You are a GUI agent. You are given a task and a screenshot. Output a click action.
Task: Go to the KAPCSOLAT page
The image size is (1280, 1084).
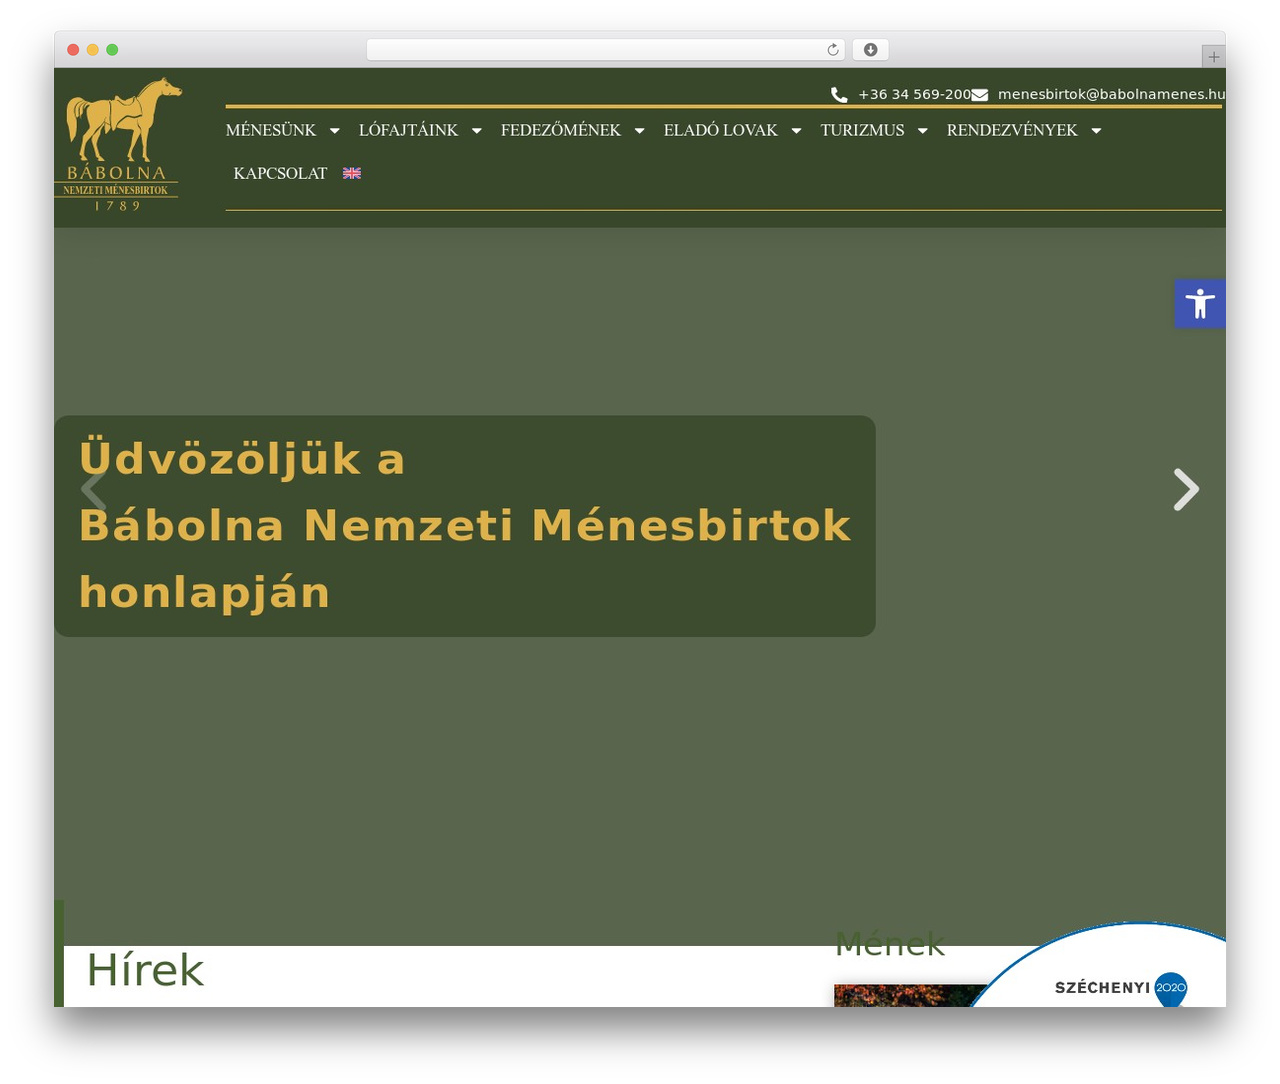[280, 173]
